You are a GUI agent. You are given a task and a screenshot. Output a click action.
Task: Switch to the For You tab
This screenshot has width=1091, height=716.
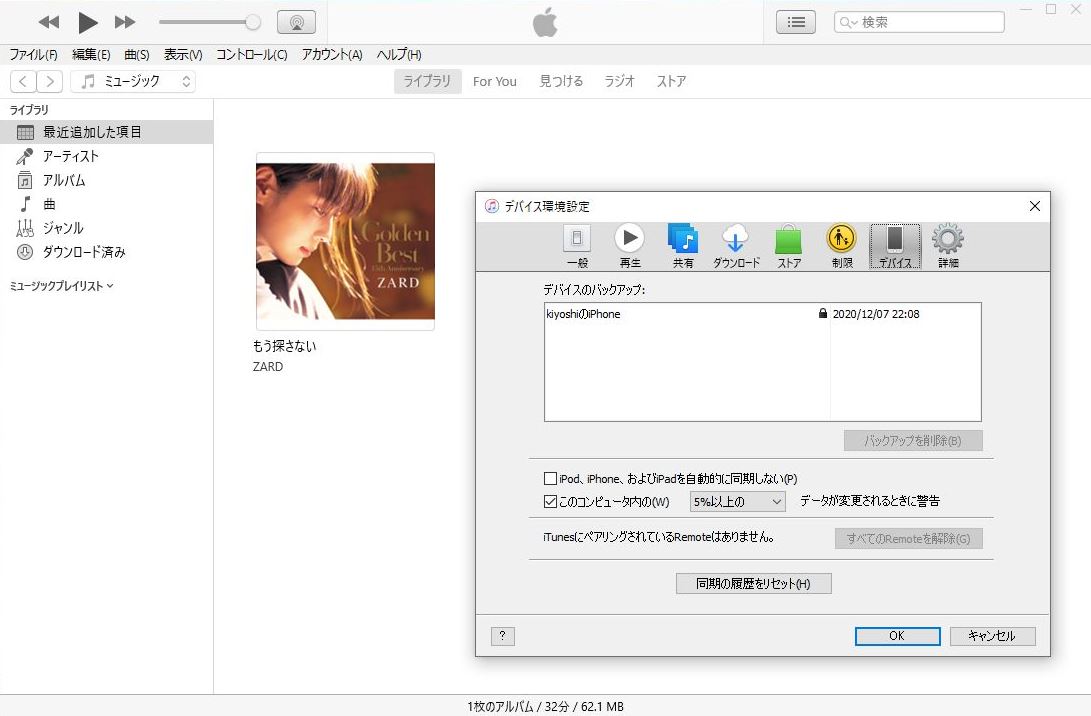tap(495, 81)
